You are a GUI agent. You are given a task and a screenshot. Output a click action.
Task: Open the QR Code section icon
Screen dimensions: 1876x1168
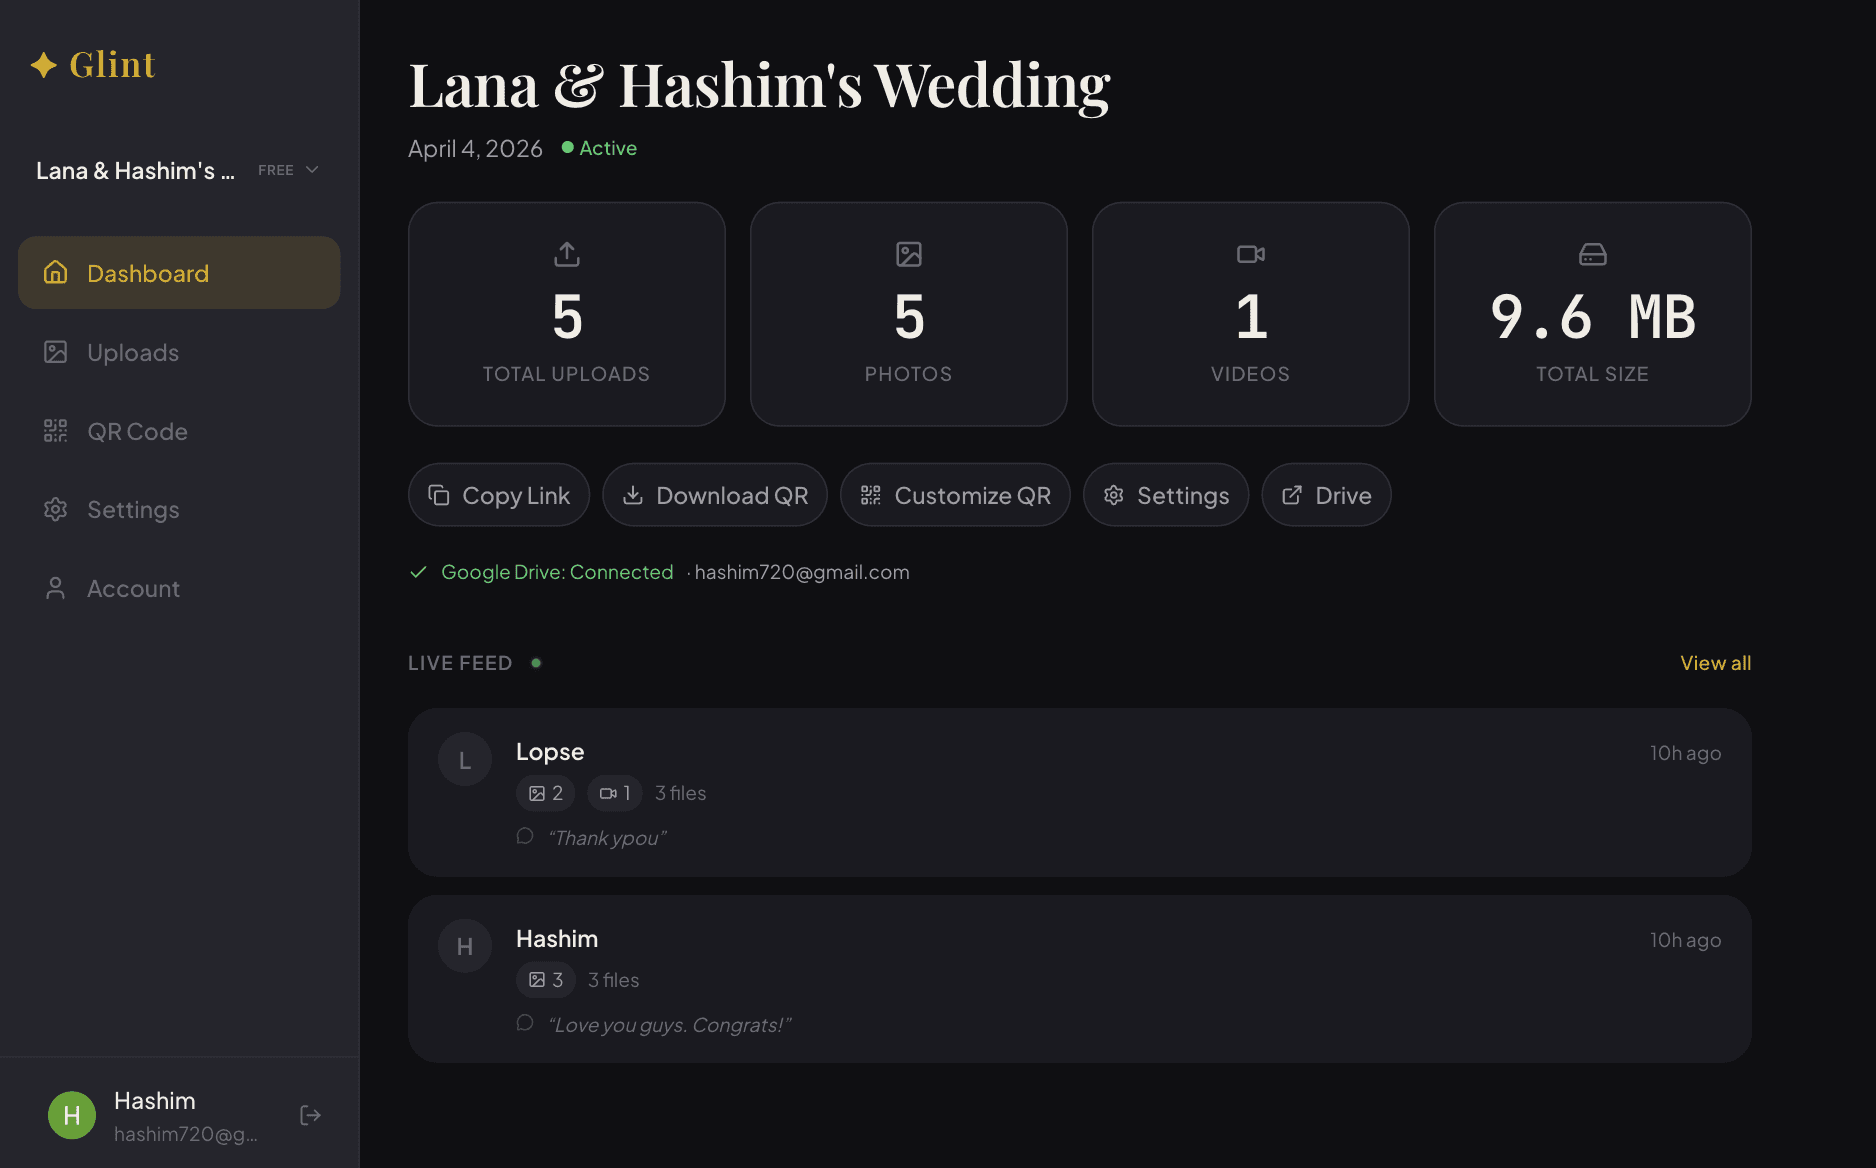(56, 430)
